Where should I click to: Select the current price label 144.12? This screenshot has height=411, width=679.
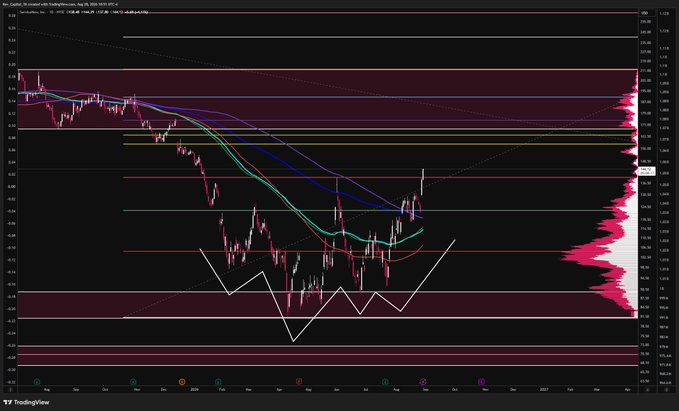click(647, 171)
